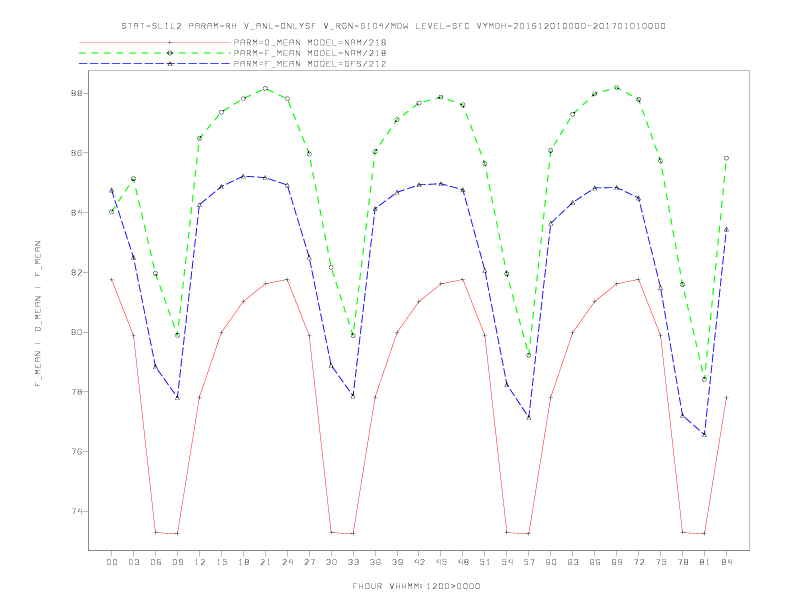
Task: Click the x-axis hour label 15
Action: tap(221, 562)
